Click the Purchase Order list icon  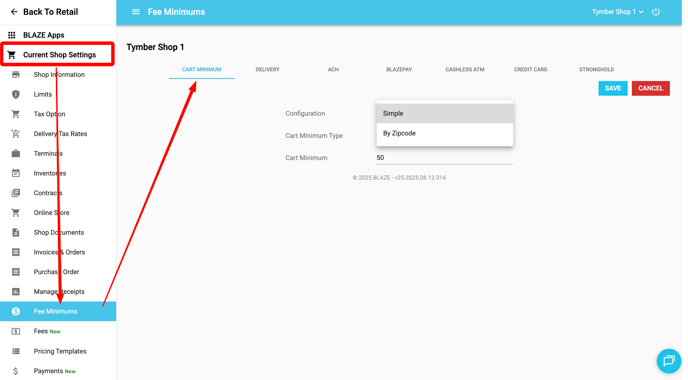point(16,272)
